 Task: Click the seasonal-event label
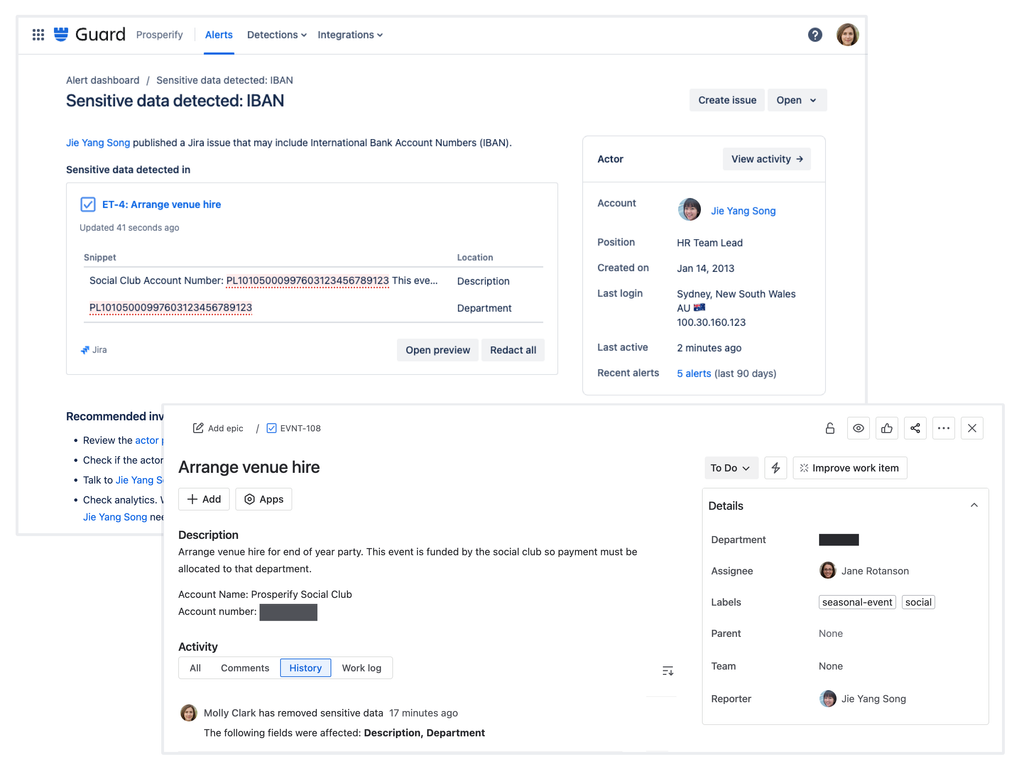[857, 602]
